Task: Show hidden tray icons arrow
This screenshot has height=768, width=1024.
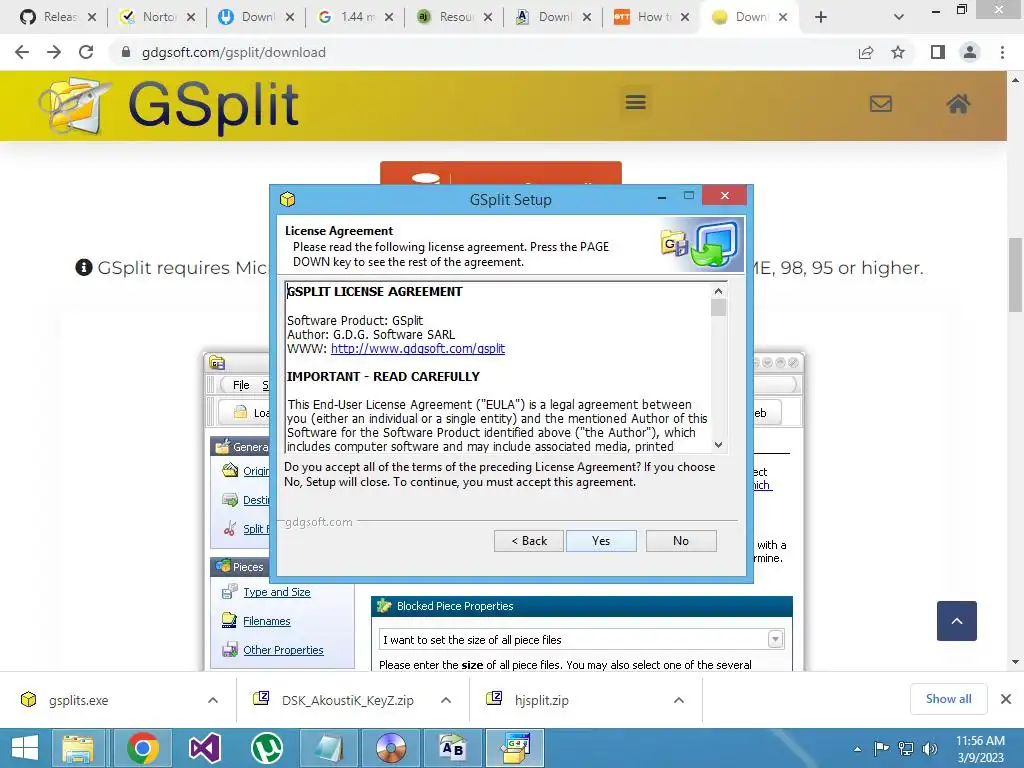Action: click(x=857, y=749)
